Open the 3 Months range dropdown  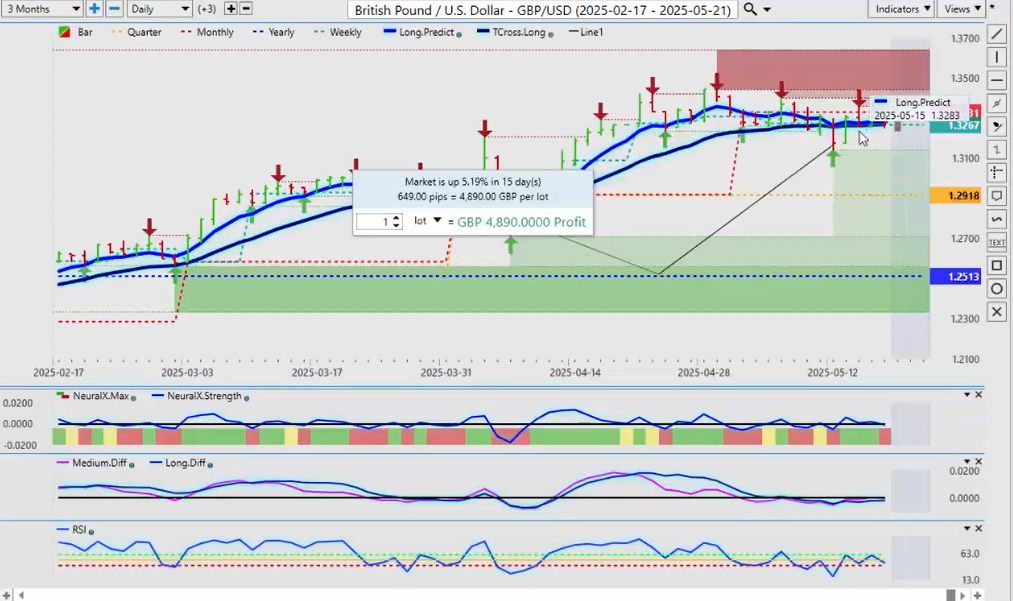tap(41, 9)
